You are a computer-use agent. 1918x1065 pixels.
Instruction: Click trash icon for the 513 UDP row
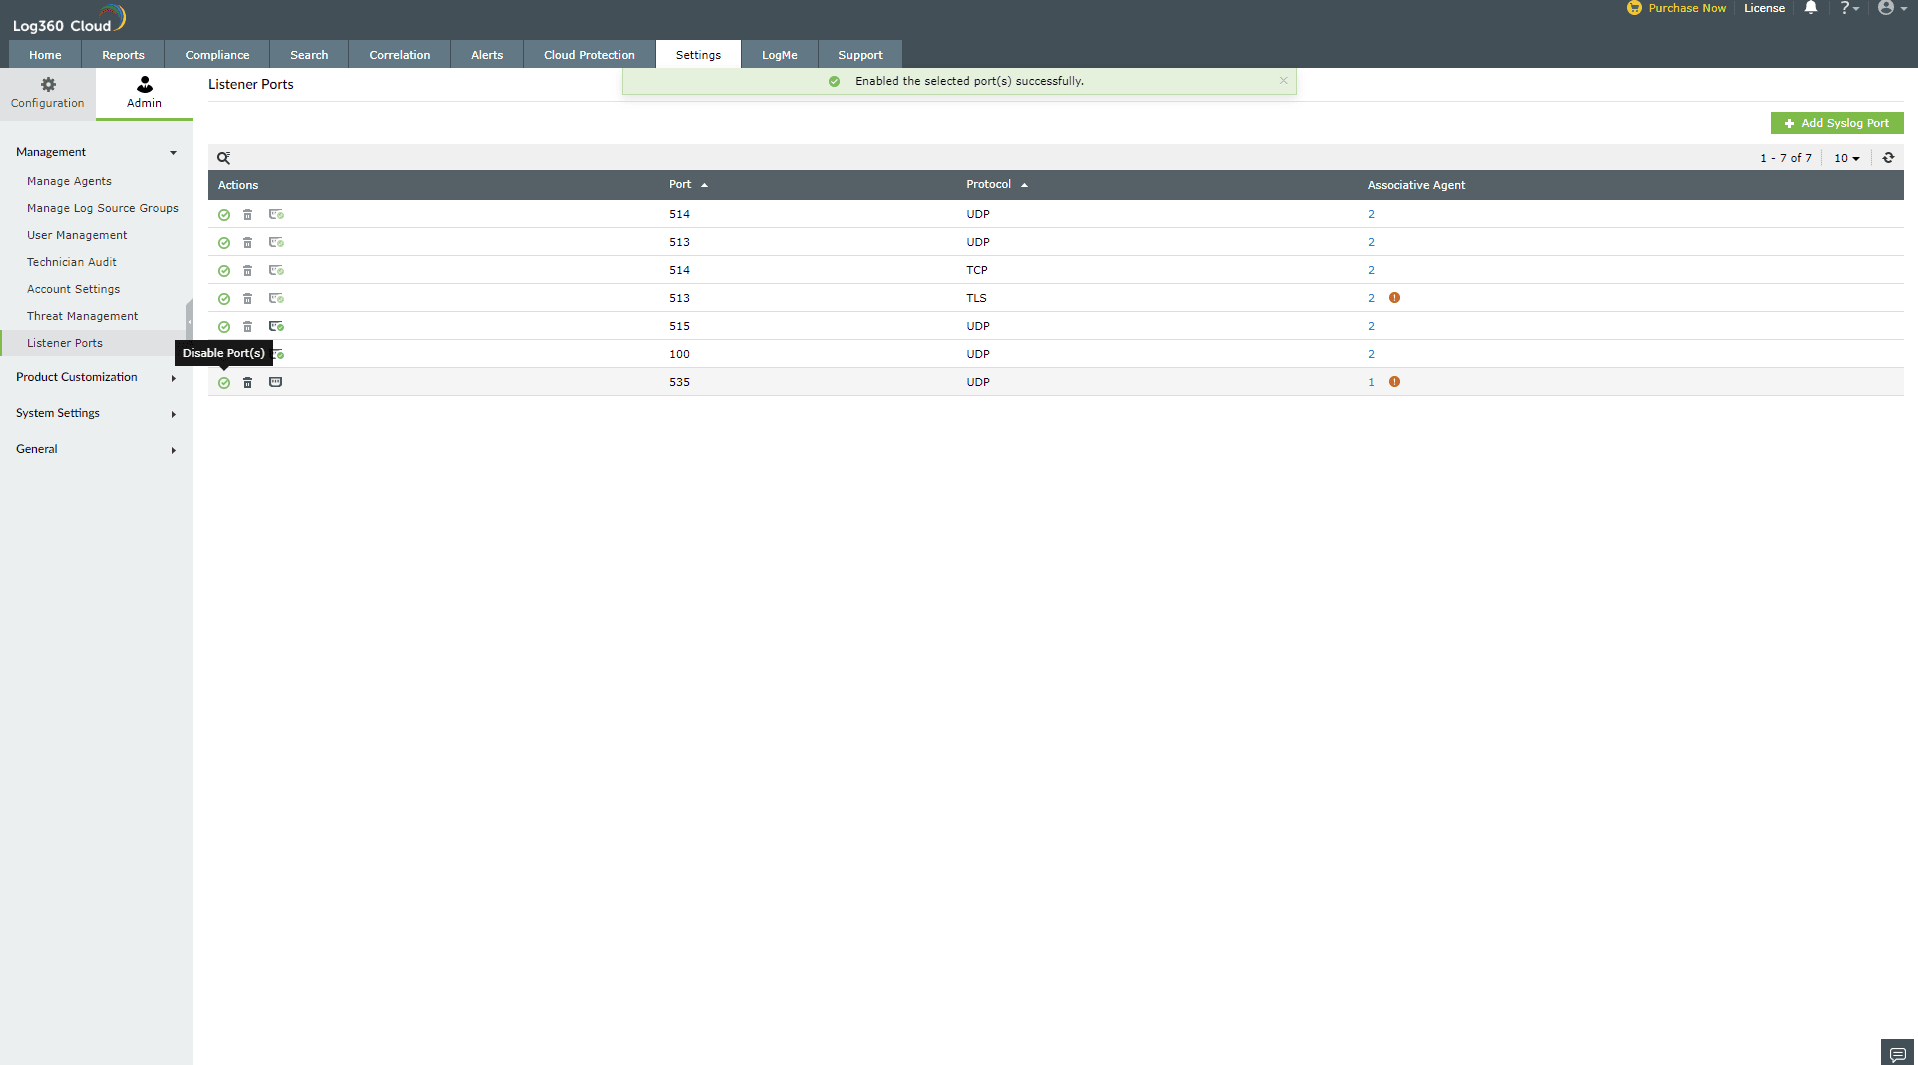coord(247,243)
